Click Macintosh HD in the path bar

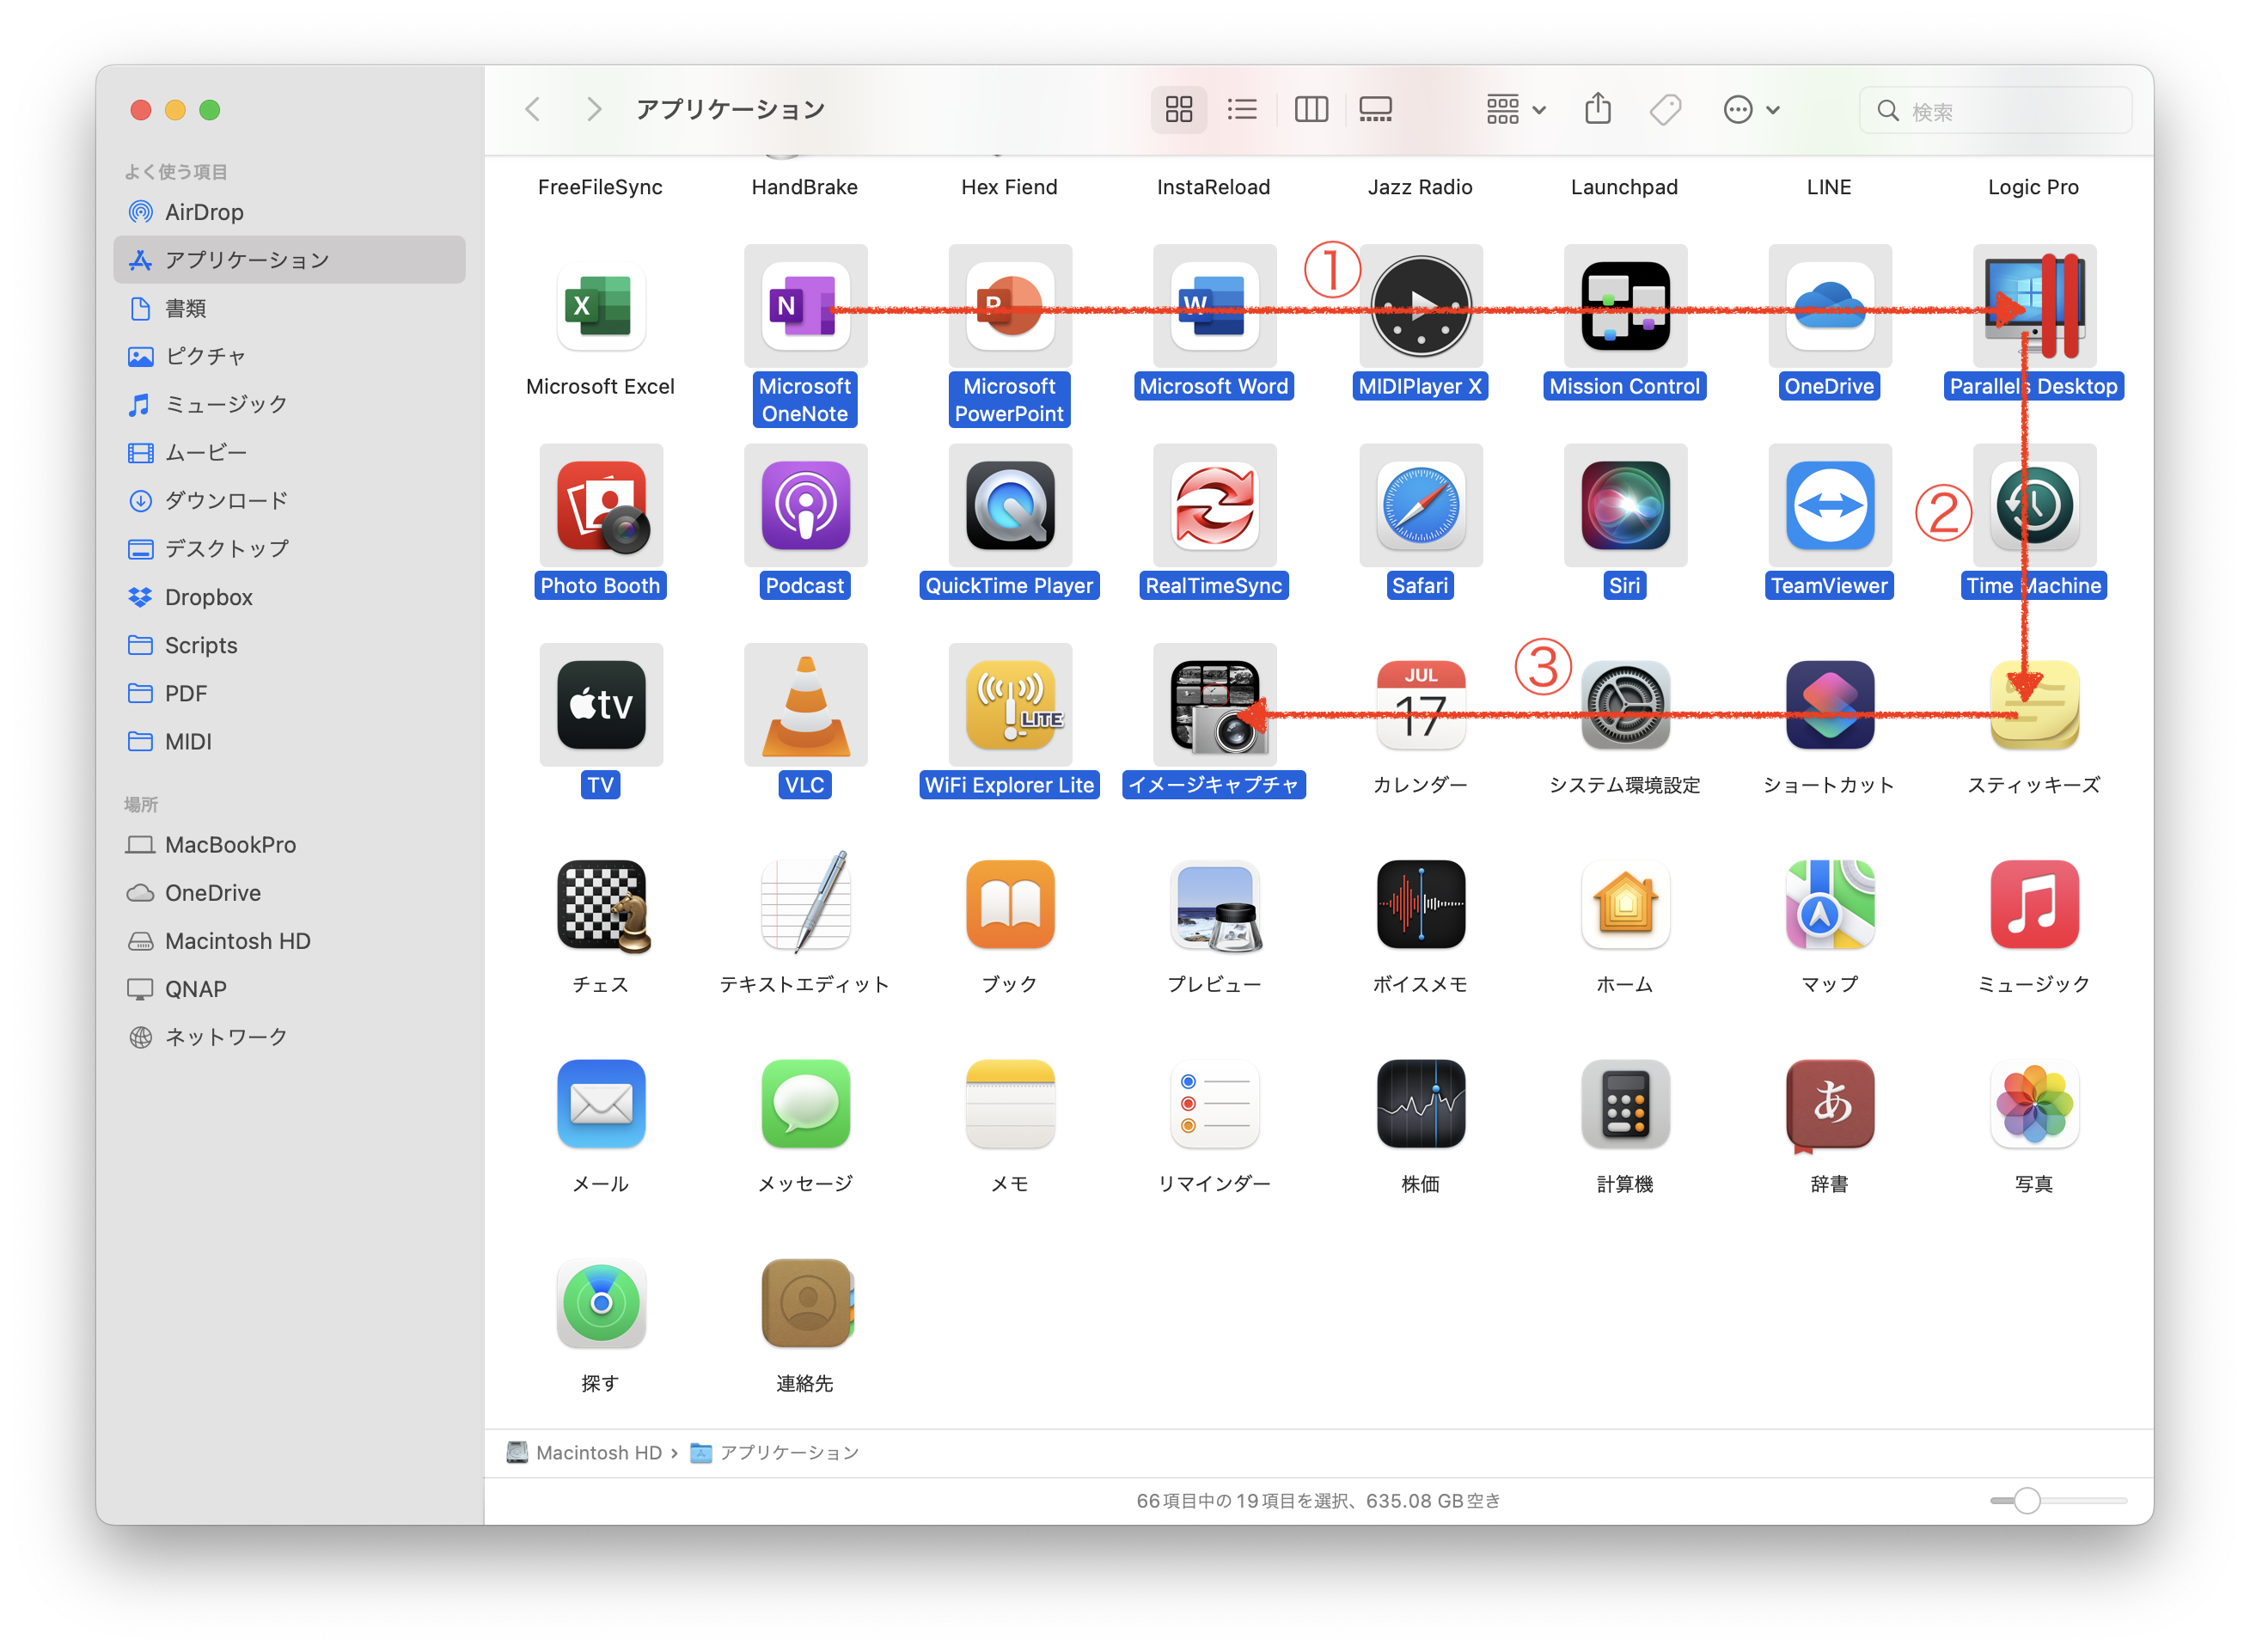pos(598,1452)
